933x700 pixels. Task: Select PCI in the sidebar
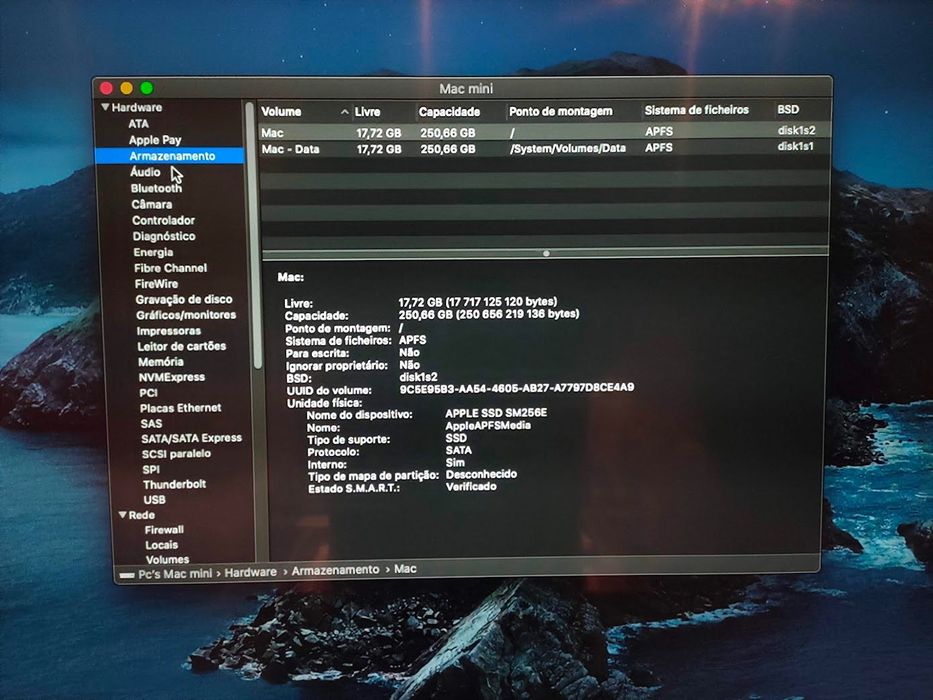pyautogui.click(x=148, y=393)
